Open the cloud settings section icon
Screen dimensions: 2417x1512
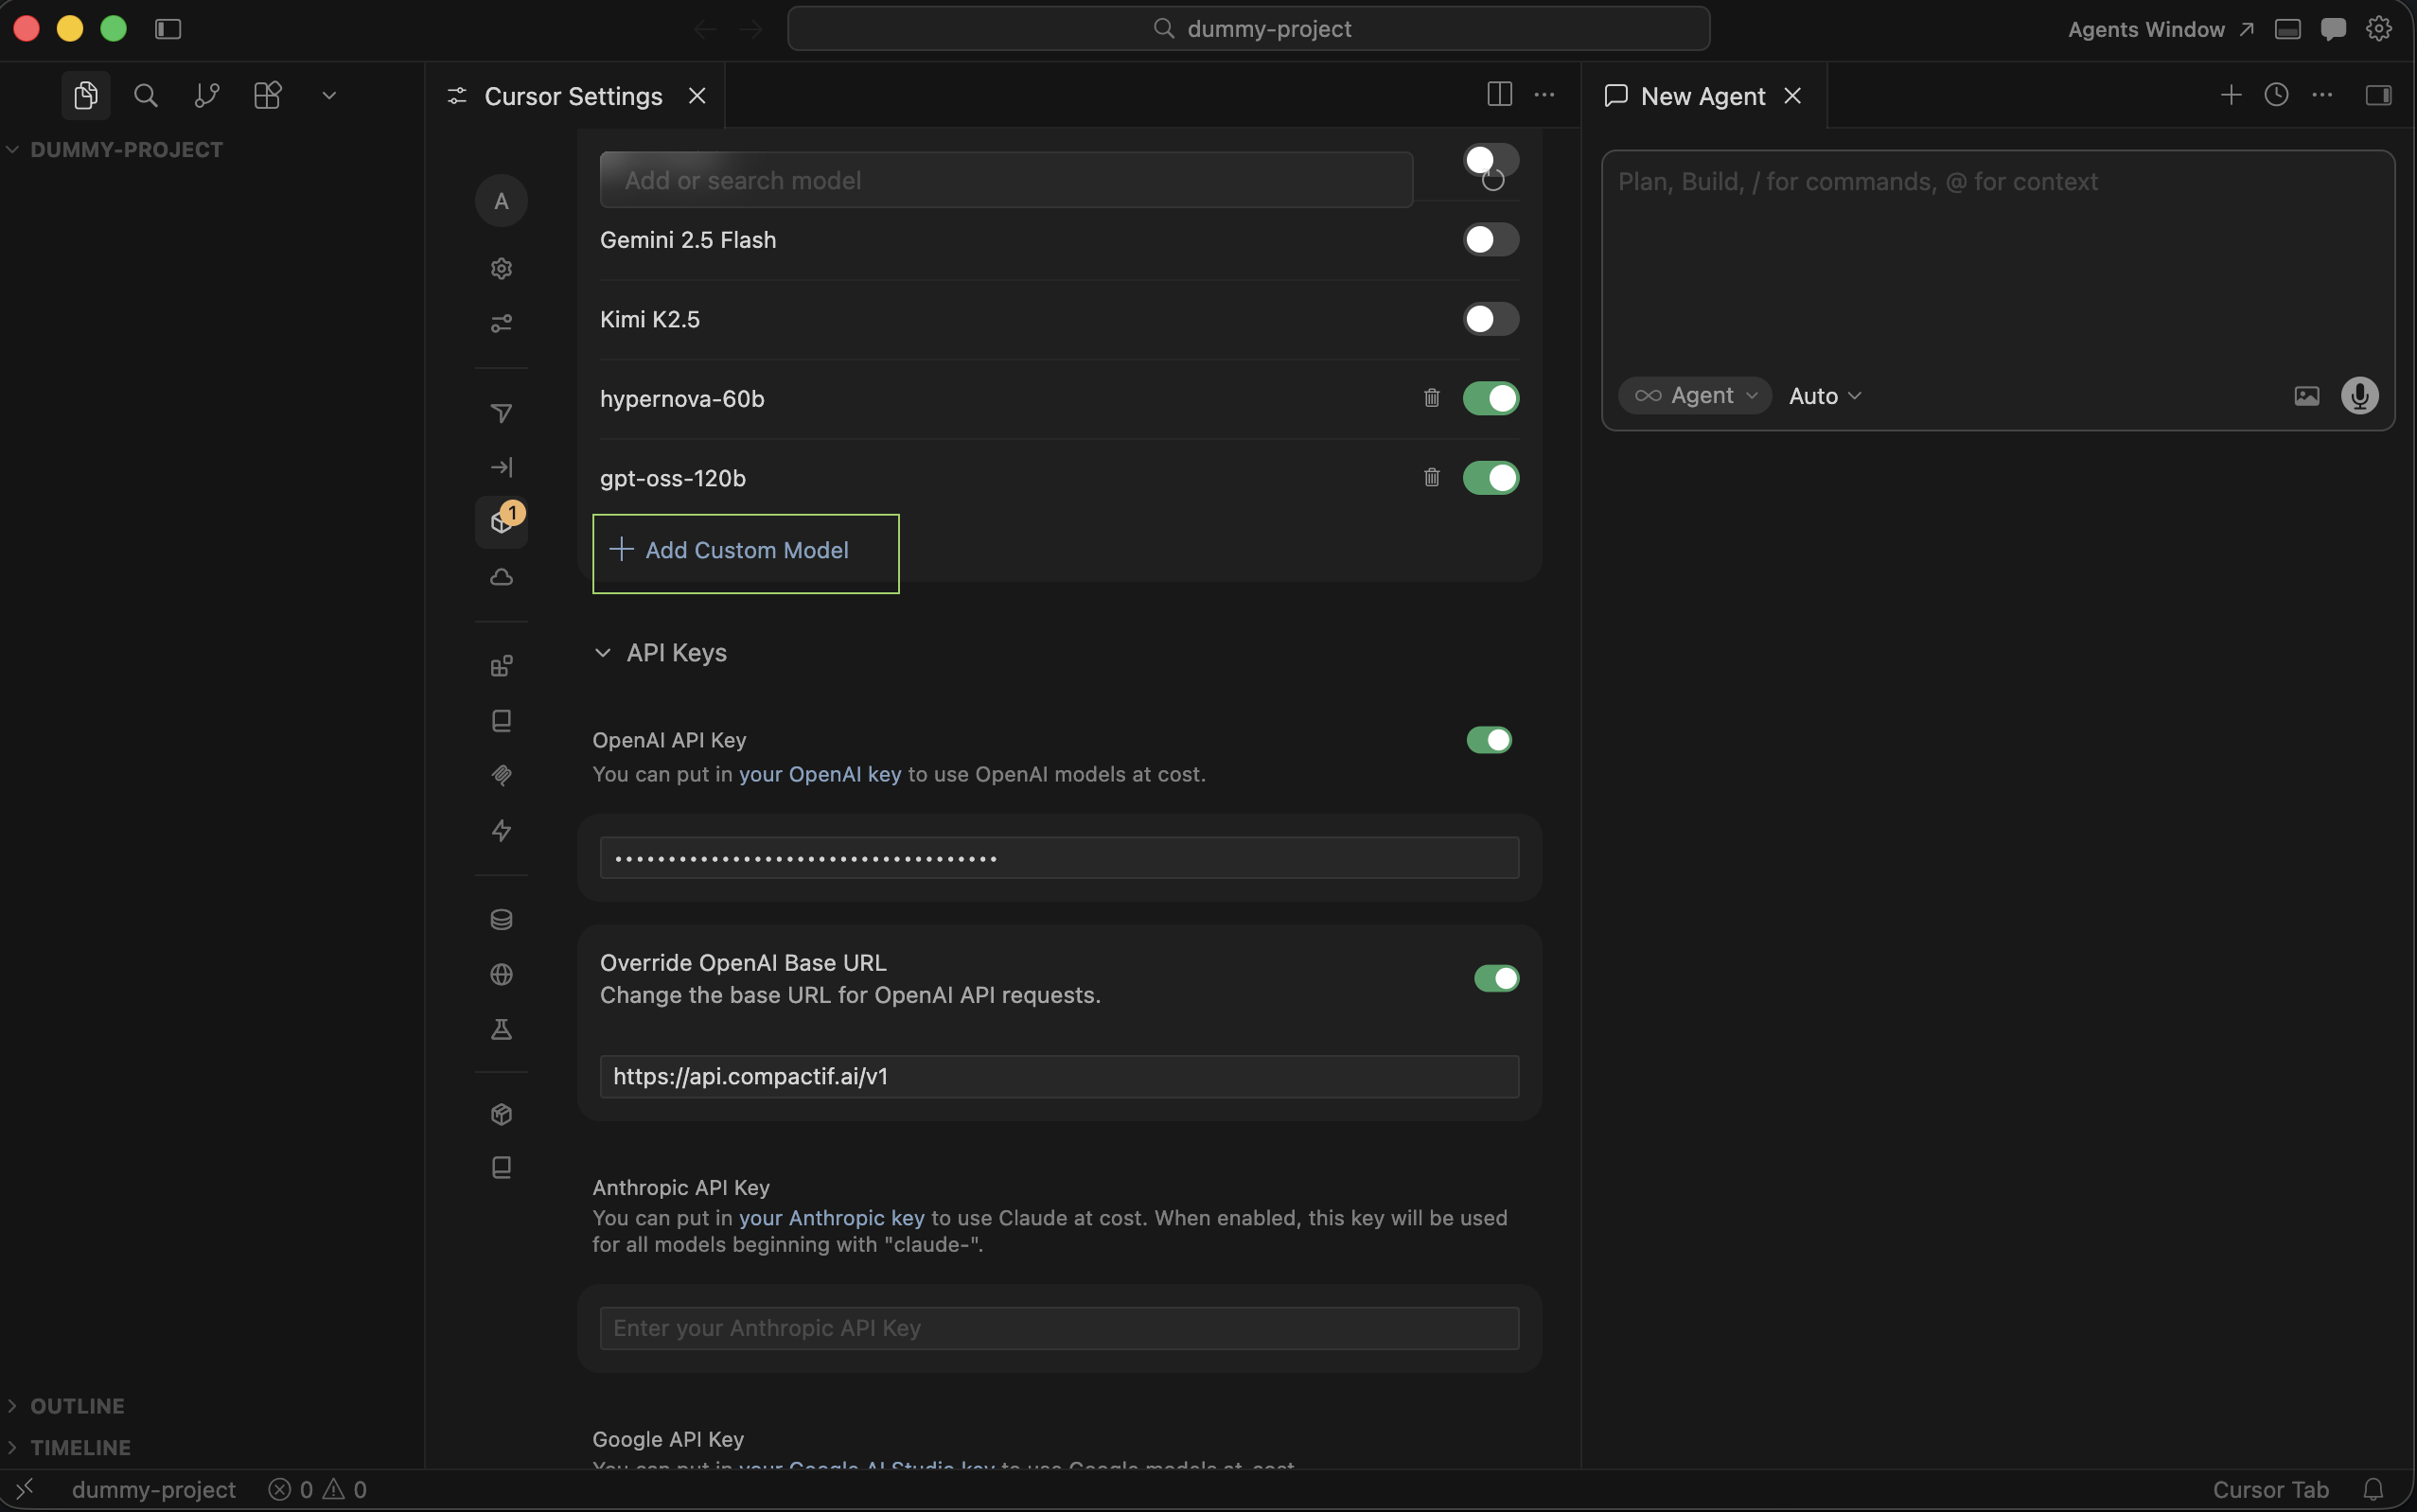coord(502,577)
